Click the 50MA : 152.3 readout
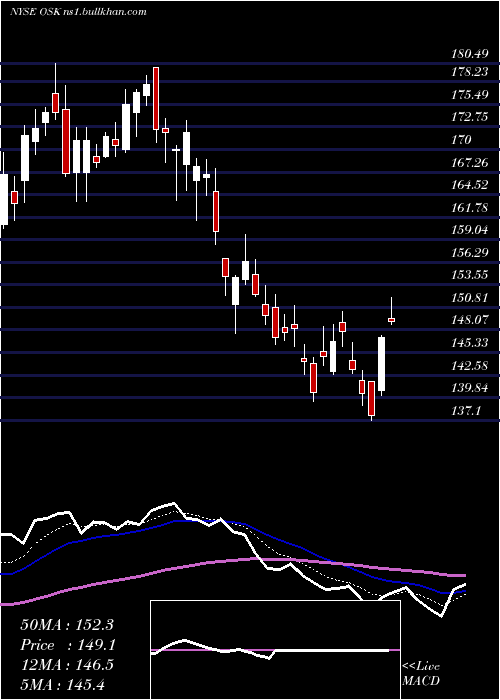Viewport: 500px width, 700px height. coord(67,625)
